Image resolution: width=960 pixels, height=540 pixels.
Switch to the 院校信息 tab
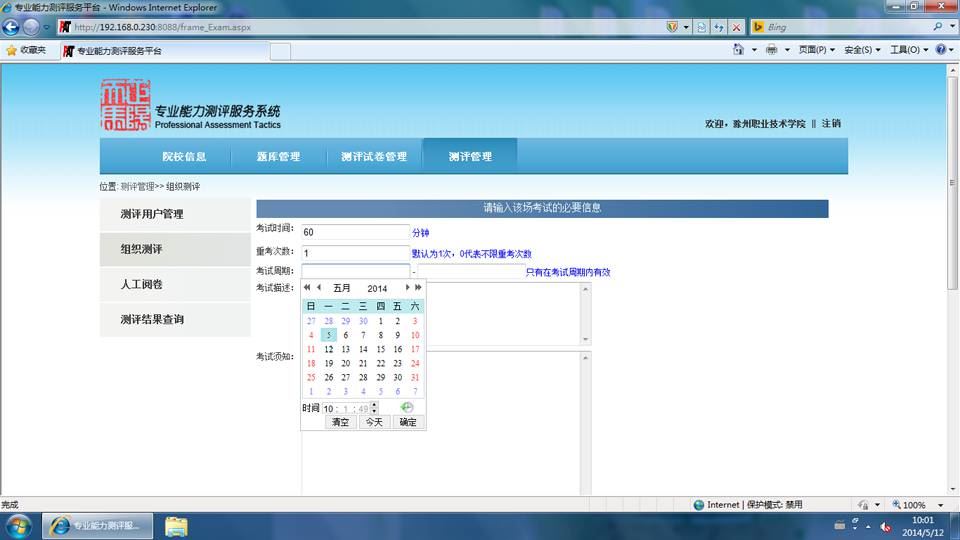click(x=184, y=157)
